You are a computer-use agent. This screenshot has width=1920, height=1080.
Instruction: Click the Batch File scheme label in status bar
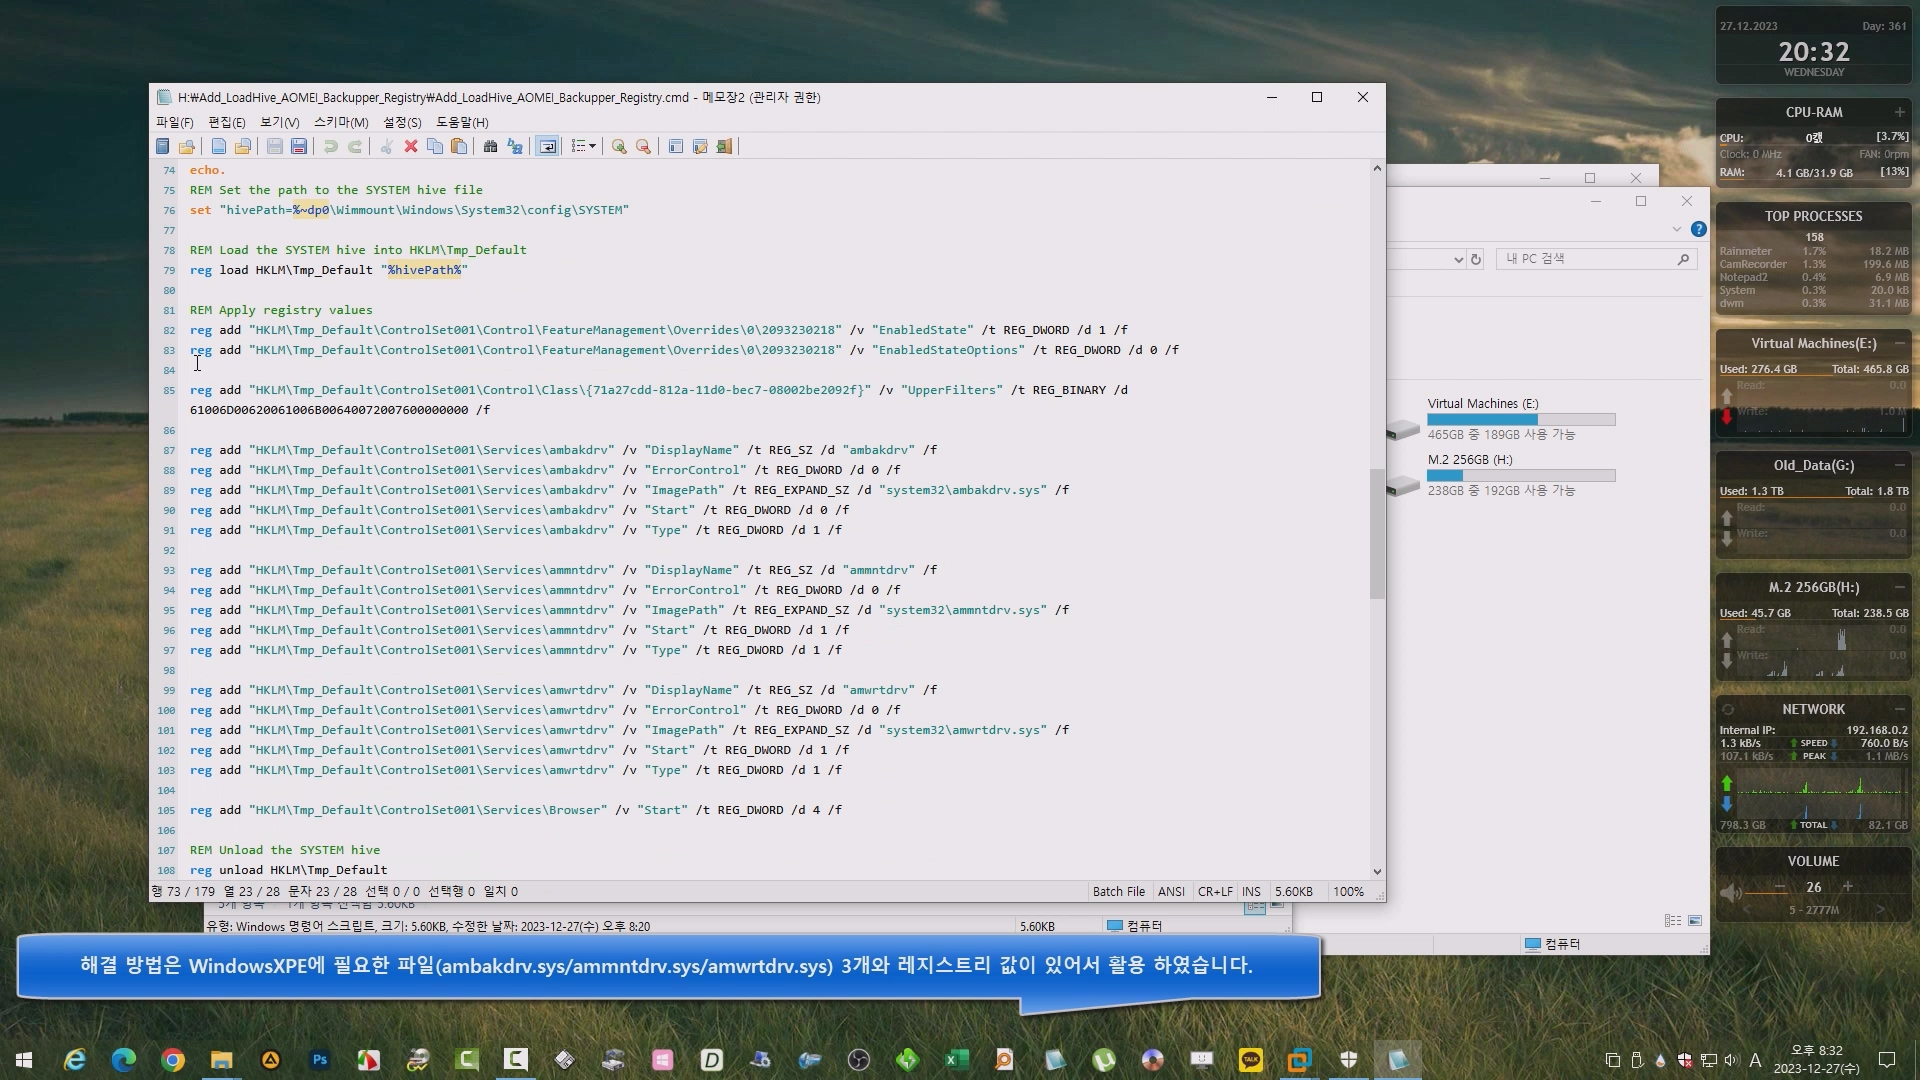click(x=1118, y=892)
